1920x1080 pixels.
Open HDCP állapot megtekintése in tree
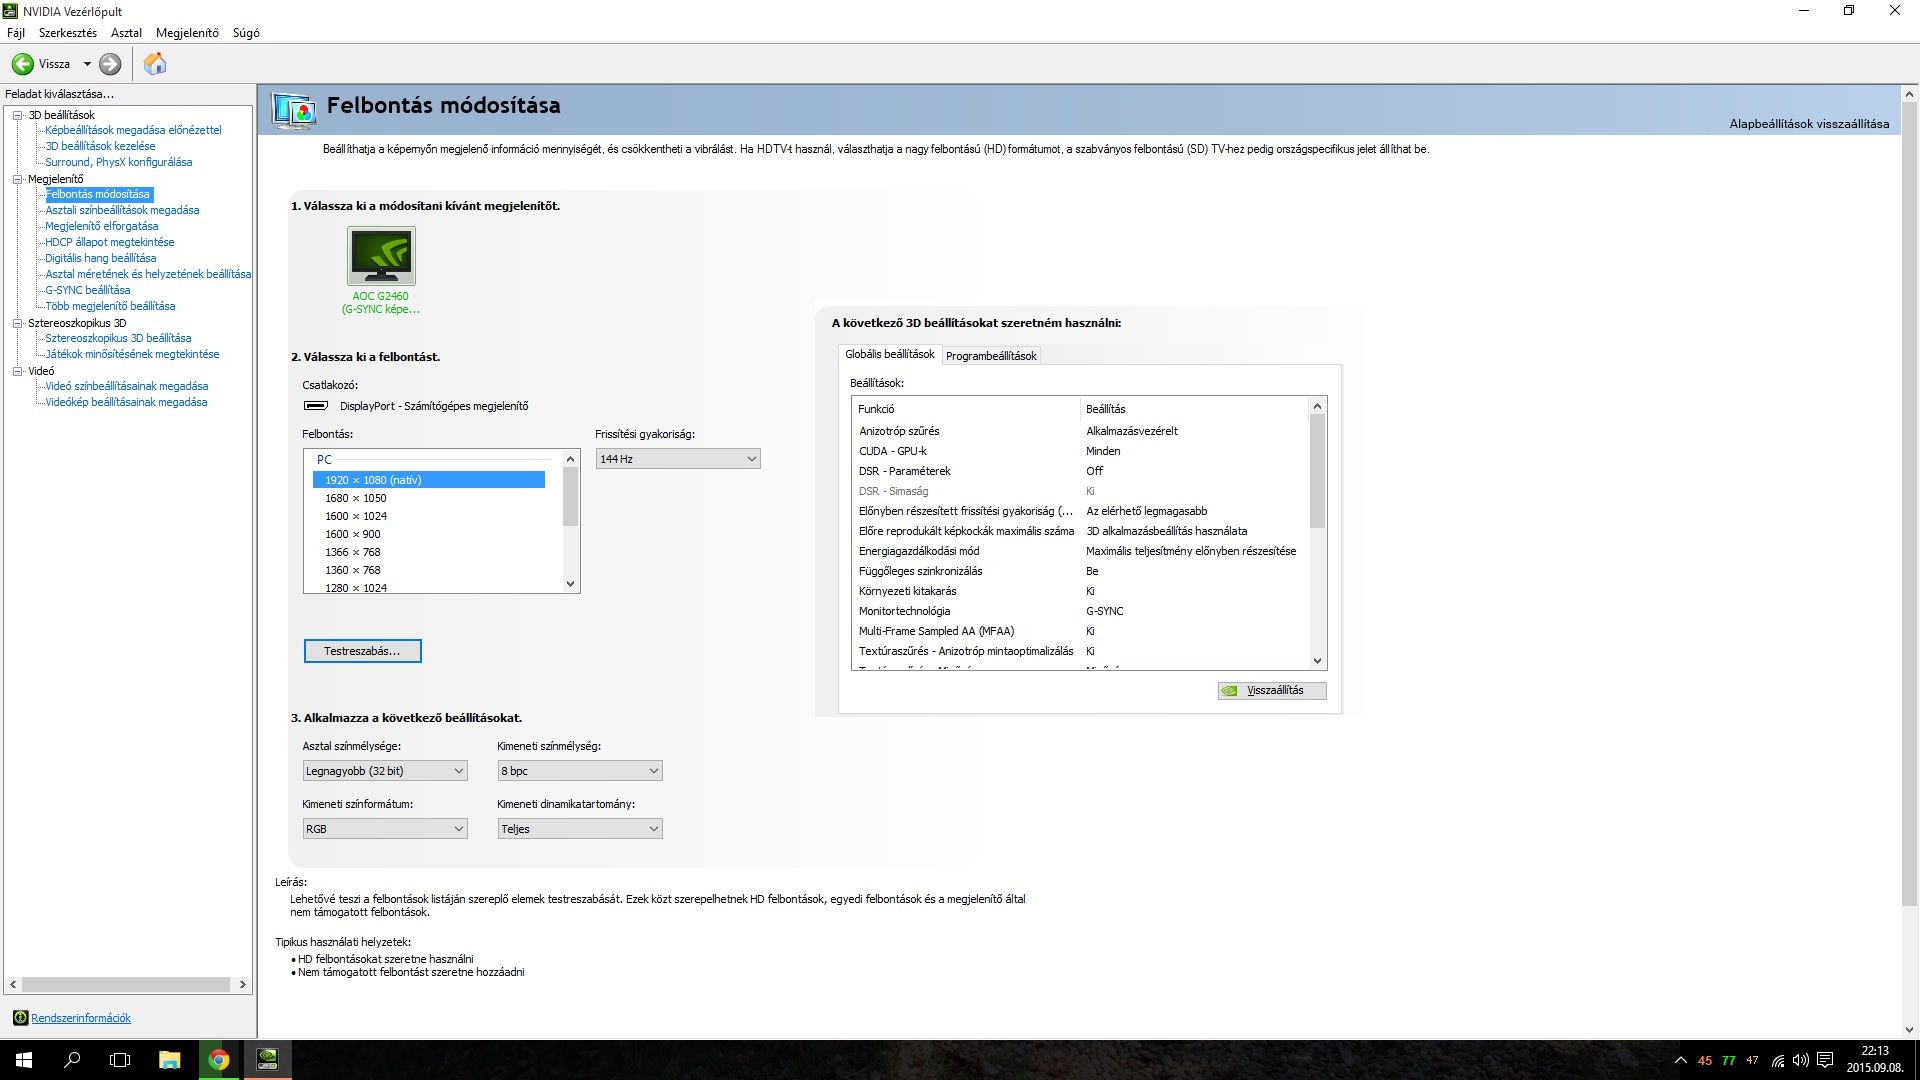(x=109, y=242)
